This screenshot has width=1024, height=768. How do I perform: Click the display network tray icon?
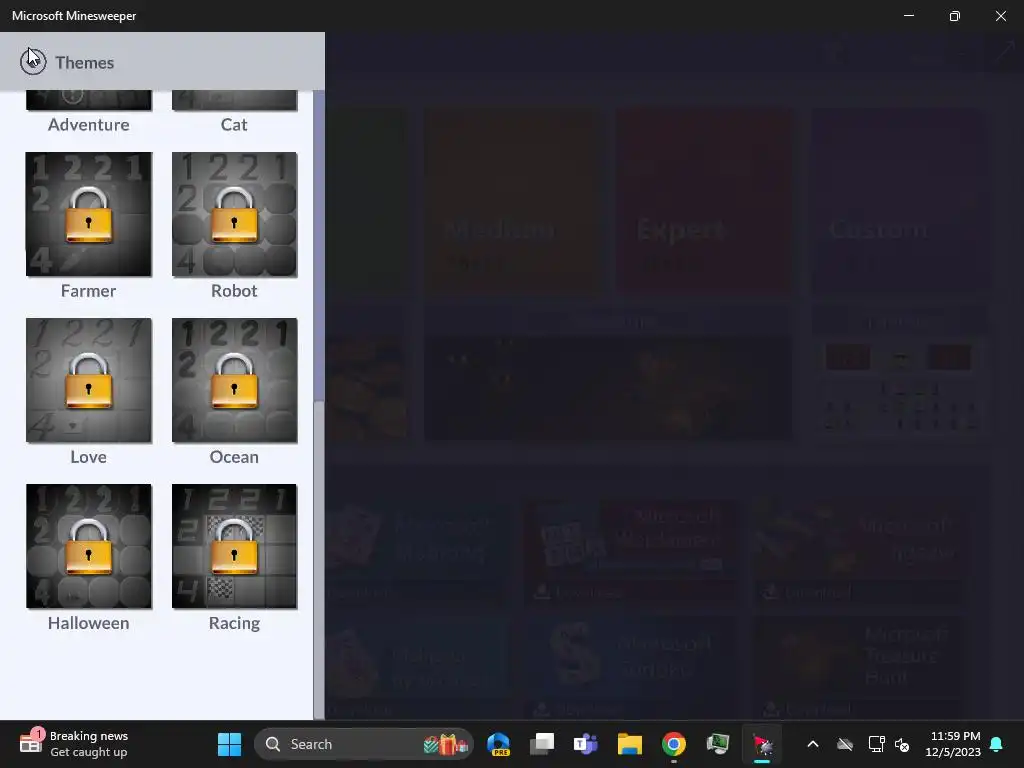point(876,744)
